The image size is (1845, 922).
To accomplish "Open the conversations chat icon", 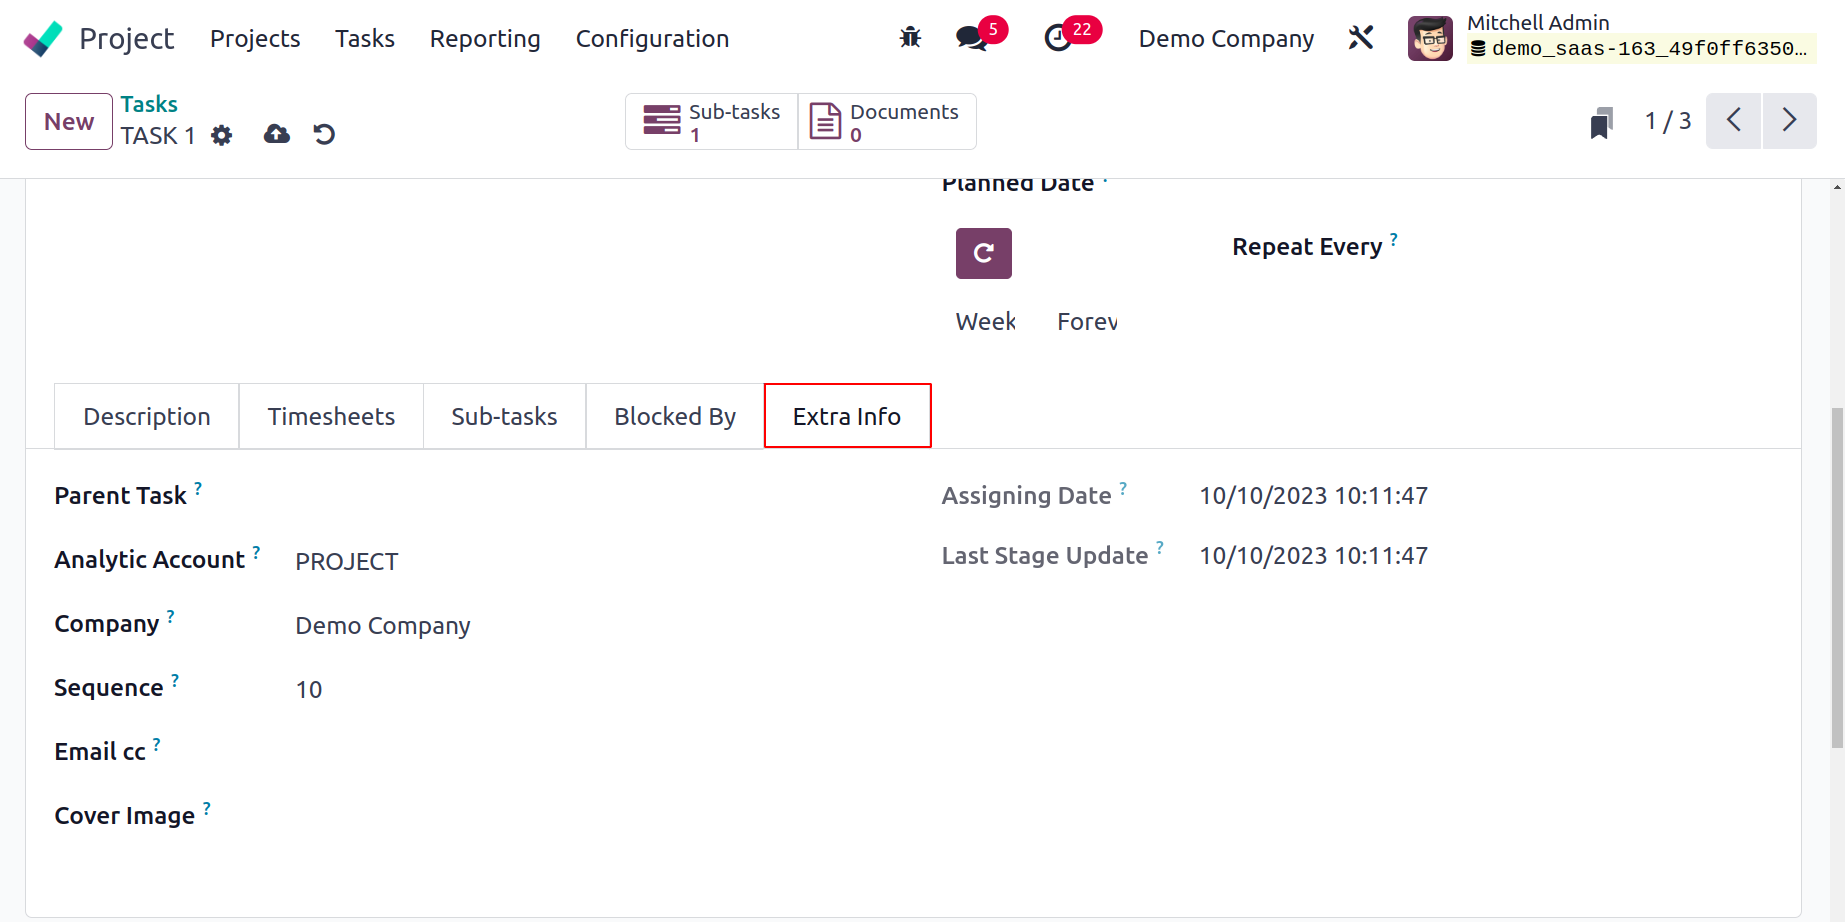I will click(x=970, y=38).
